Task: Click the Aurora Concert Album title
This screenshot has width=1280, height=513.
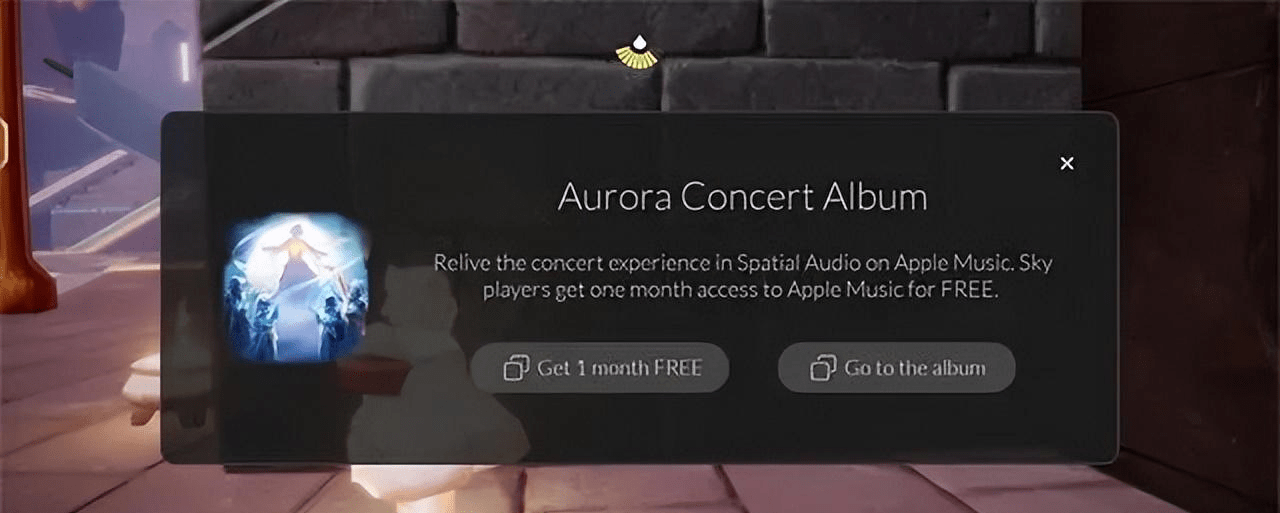Action: pyautogui.click(x=742, y=196)
